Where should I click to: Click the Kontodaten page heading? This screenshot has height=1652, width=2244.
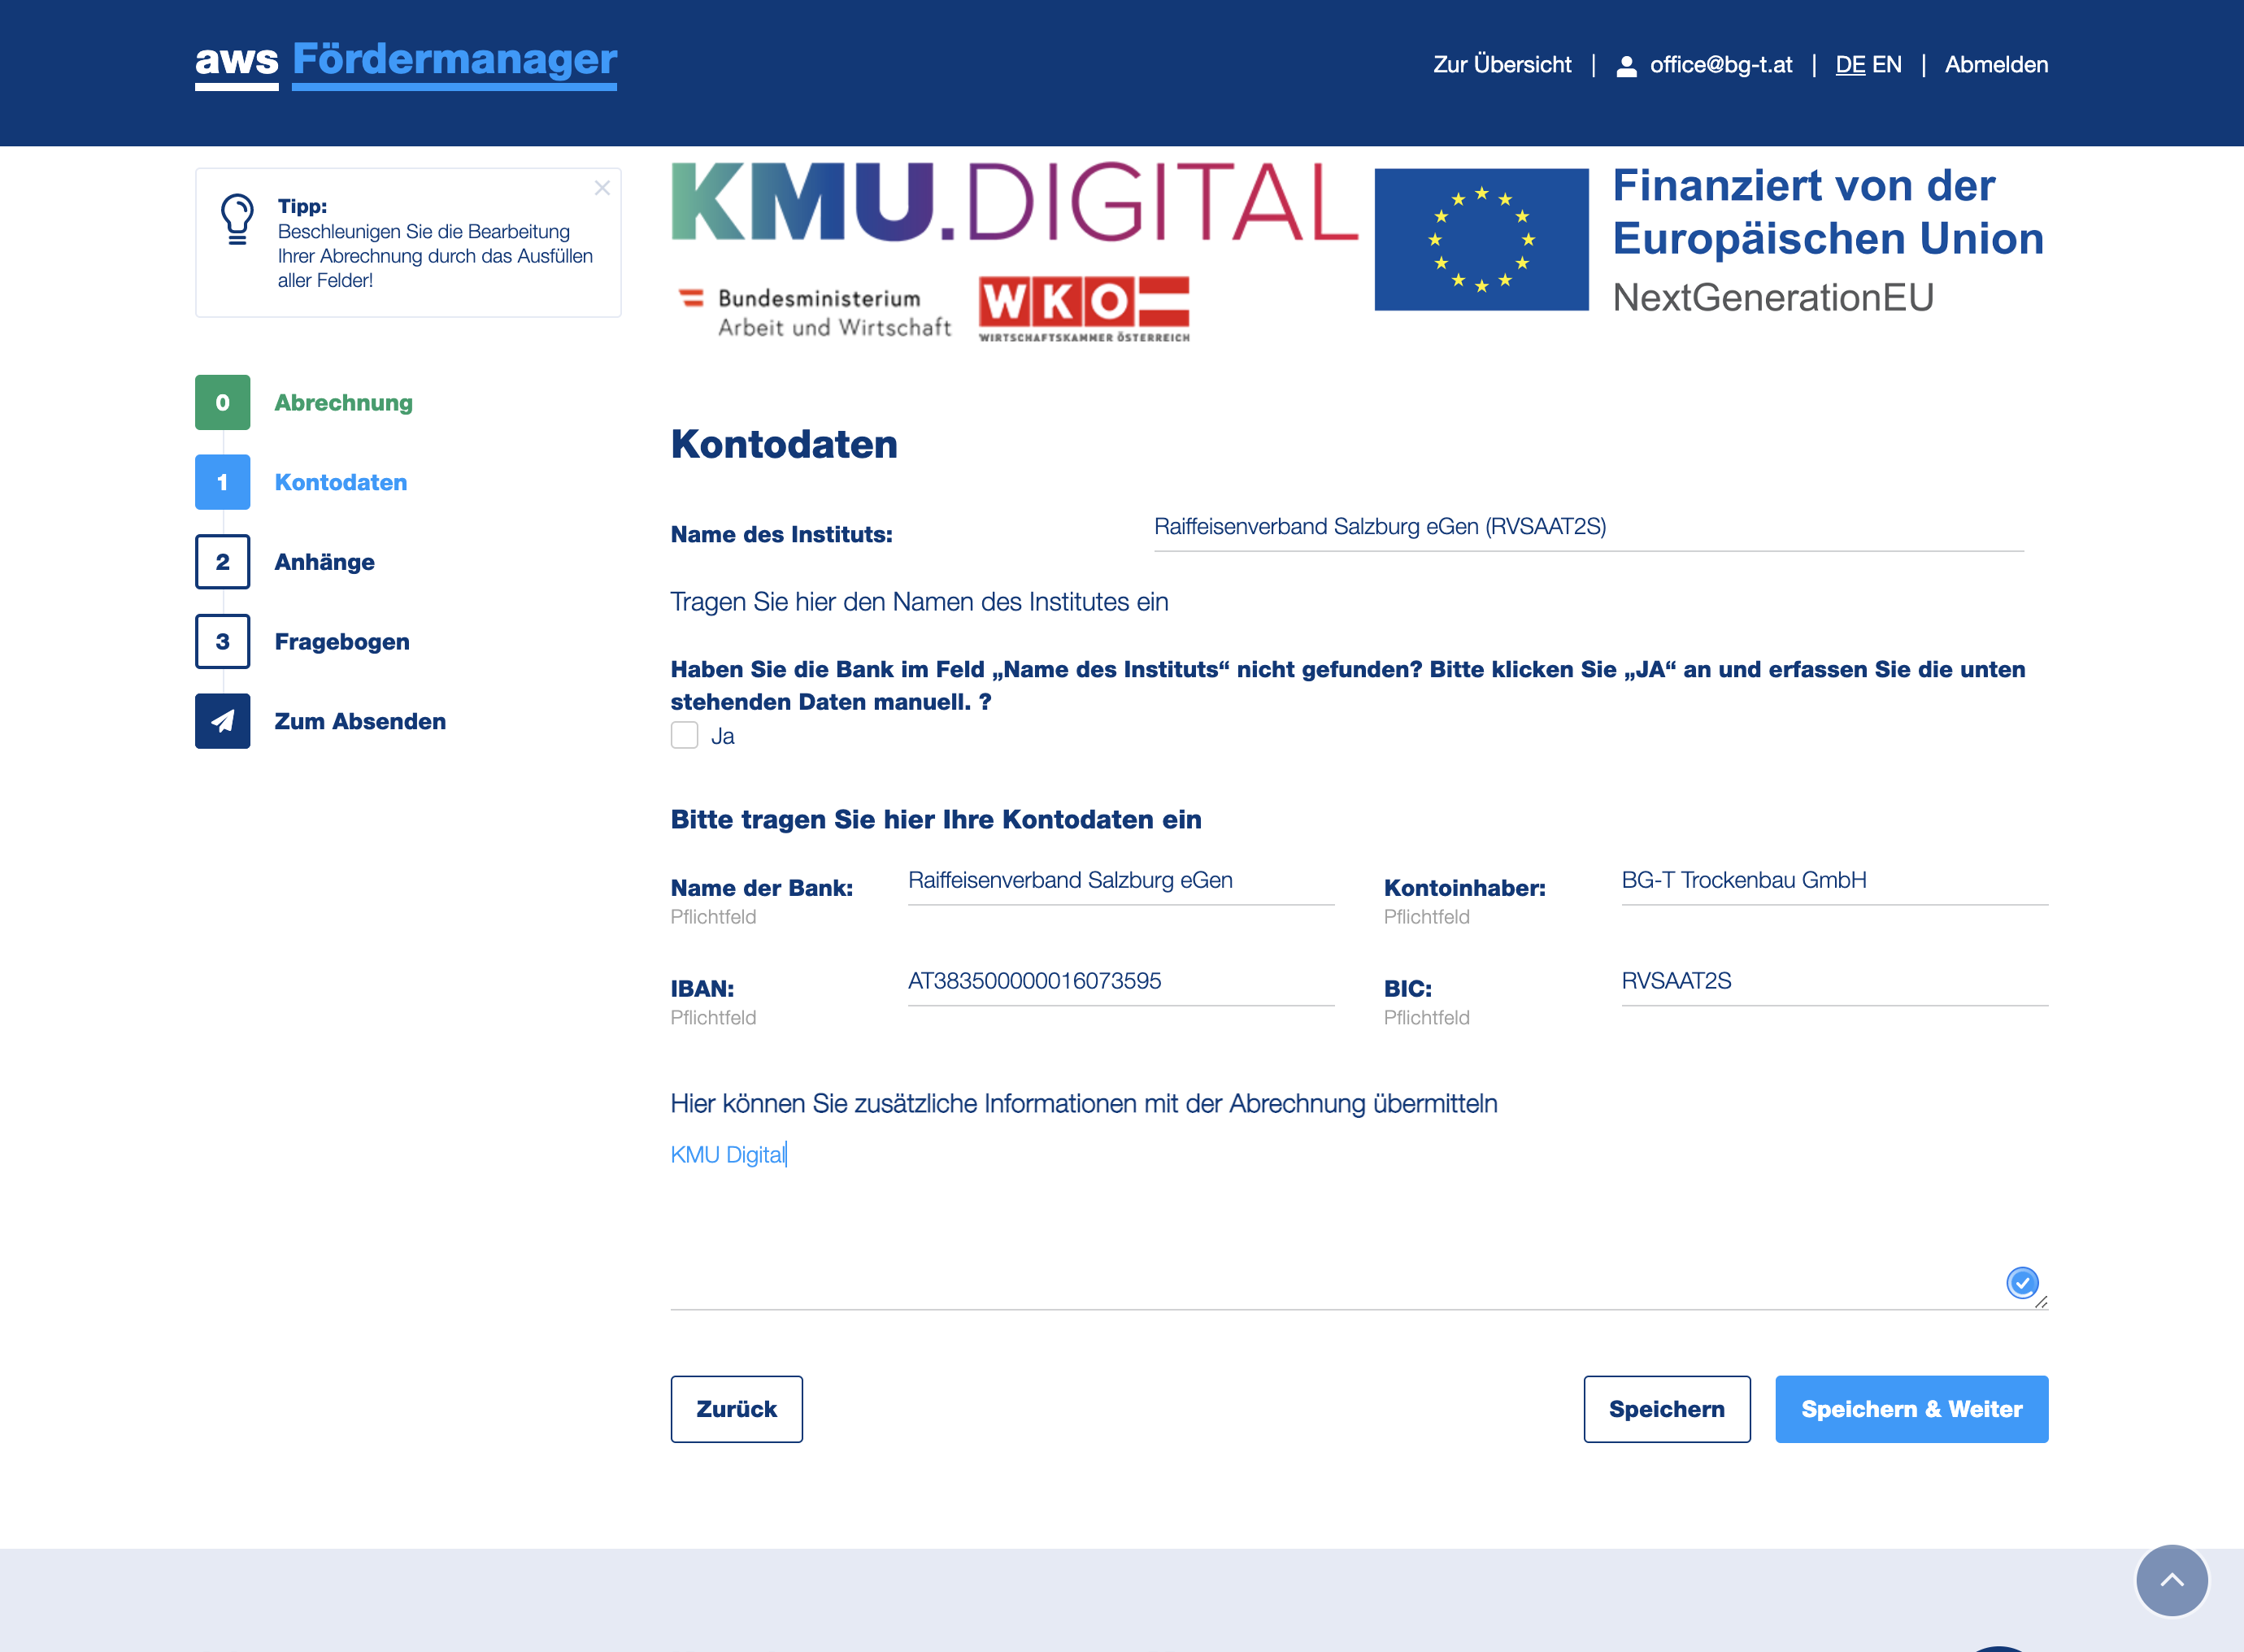tap(784, 444)
